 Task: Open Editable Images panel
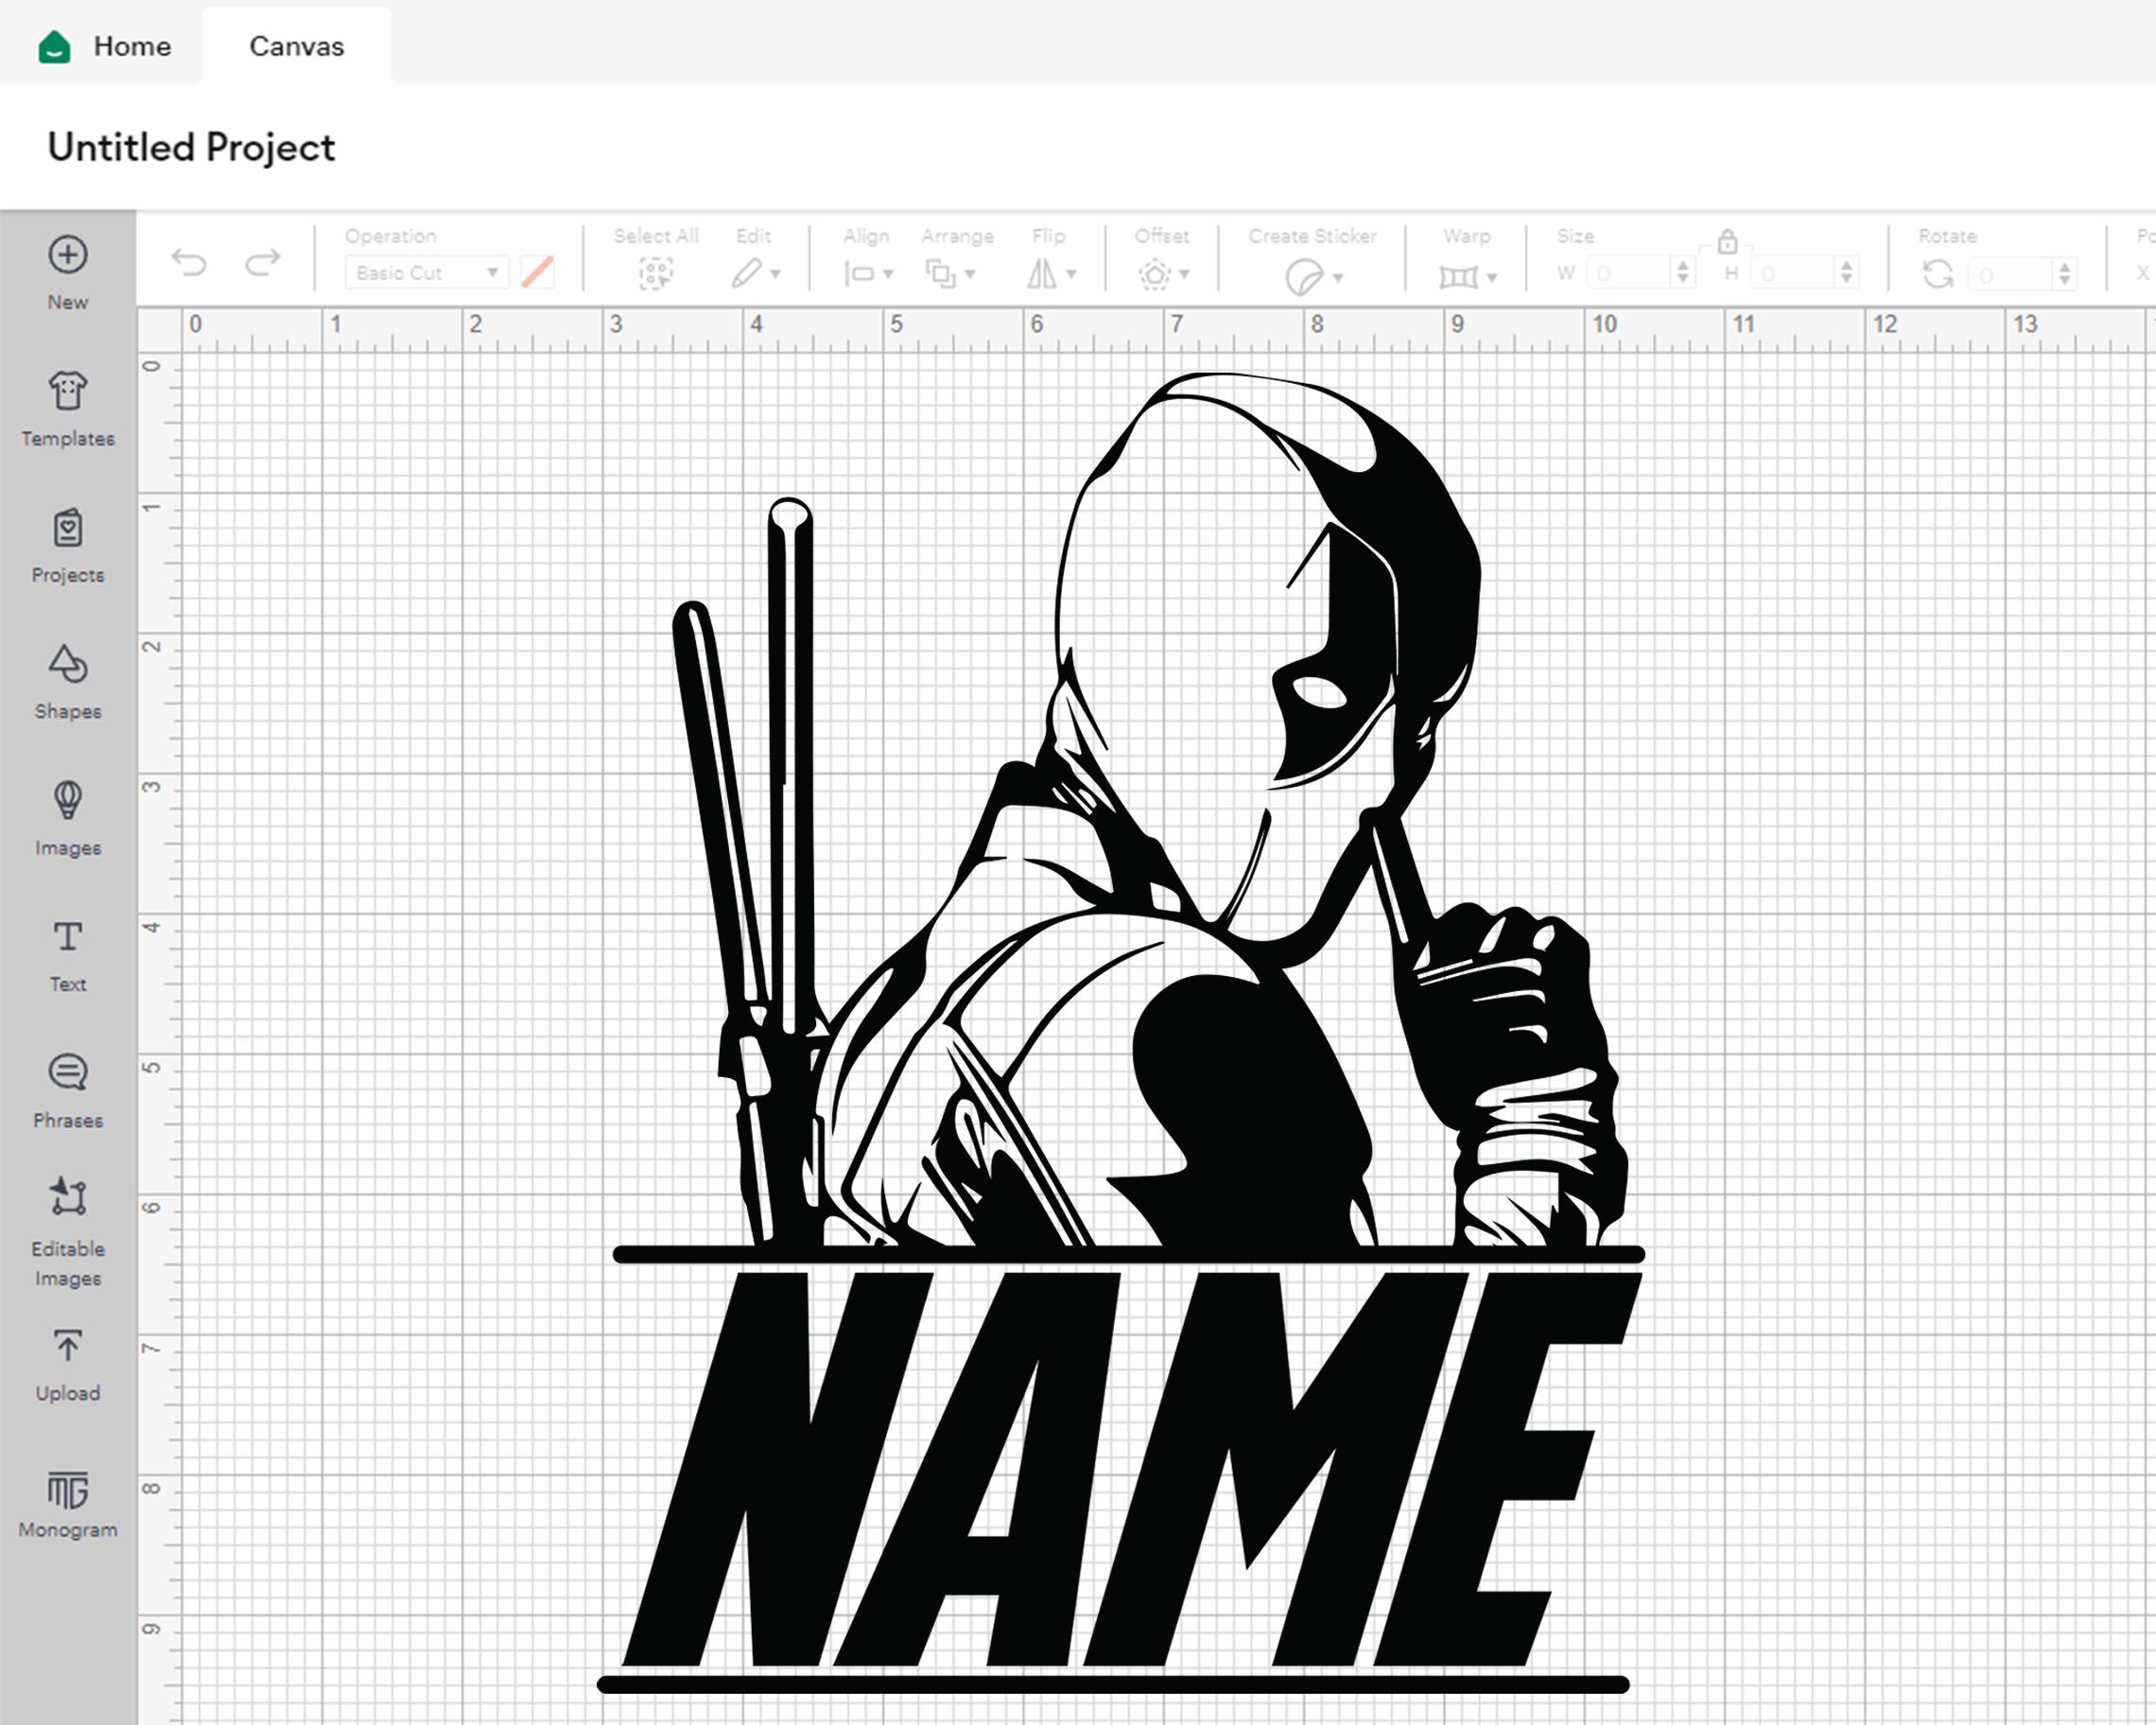pos(67,1231)
